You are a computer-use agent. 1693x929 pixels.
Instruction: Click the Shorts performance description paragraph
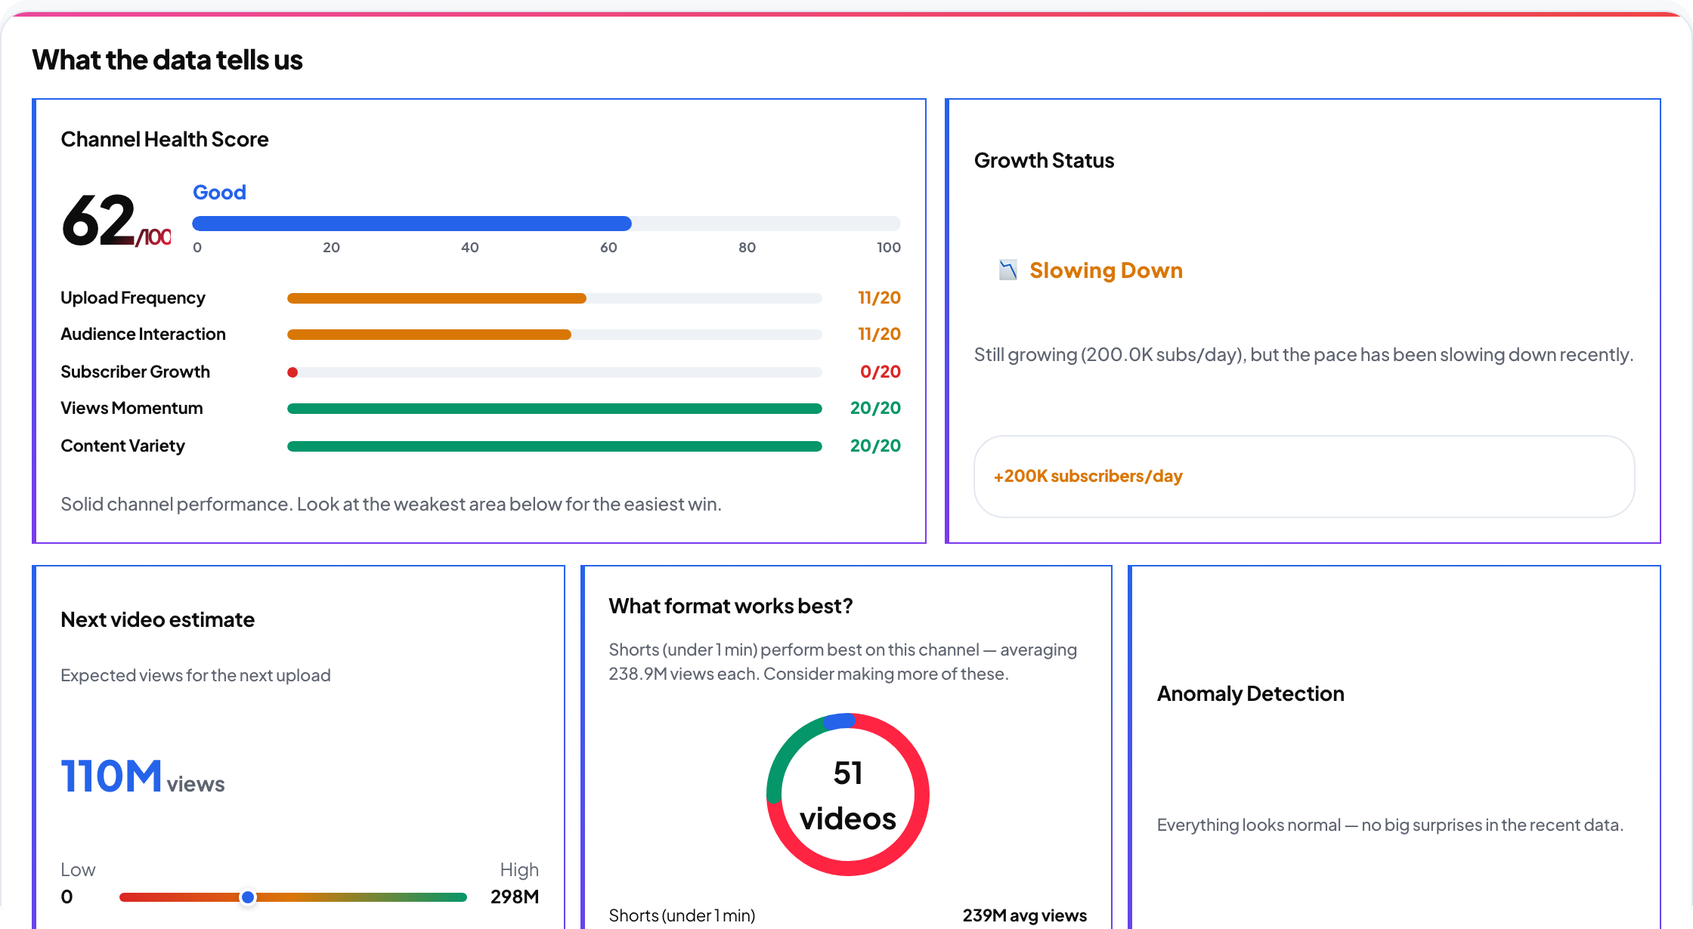click(x=843, y=662)
